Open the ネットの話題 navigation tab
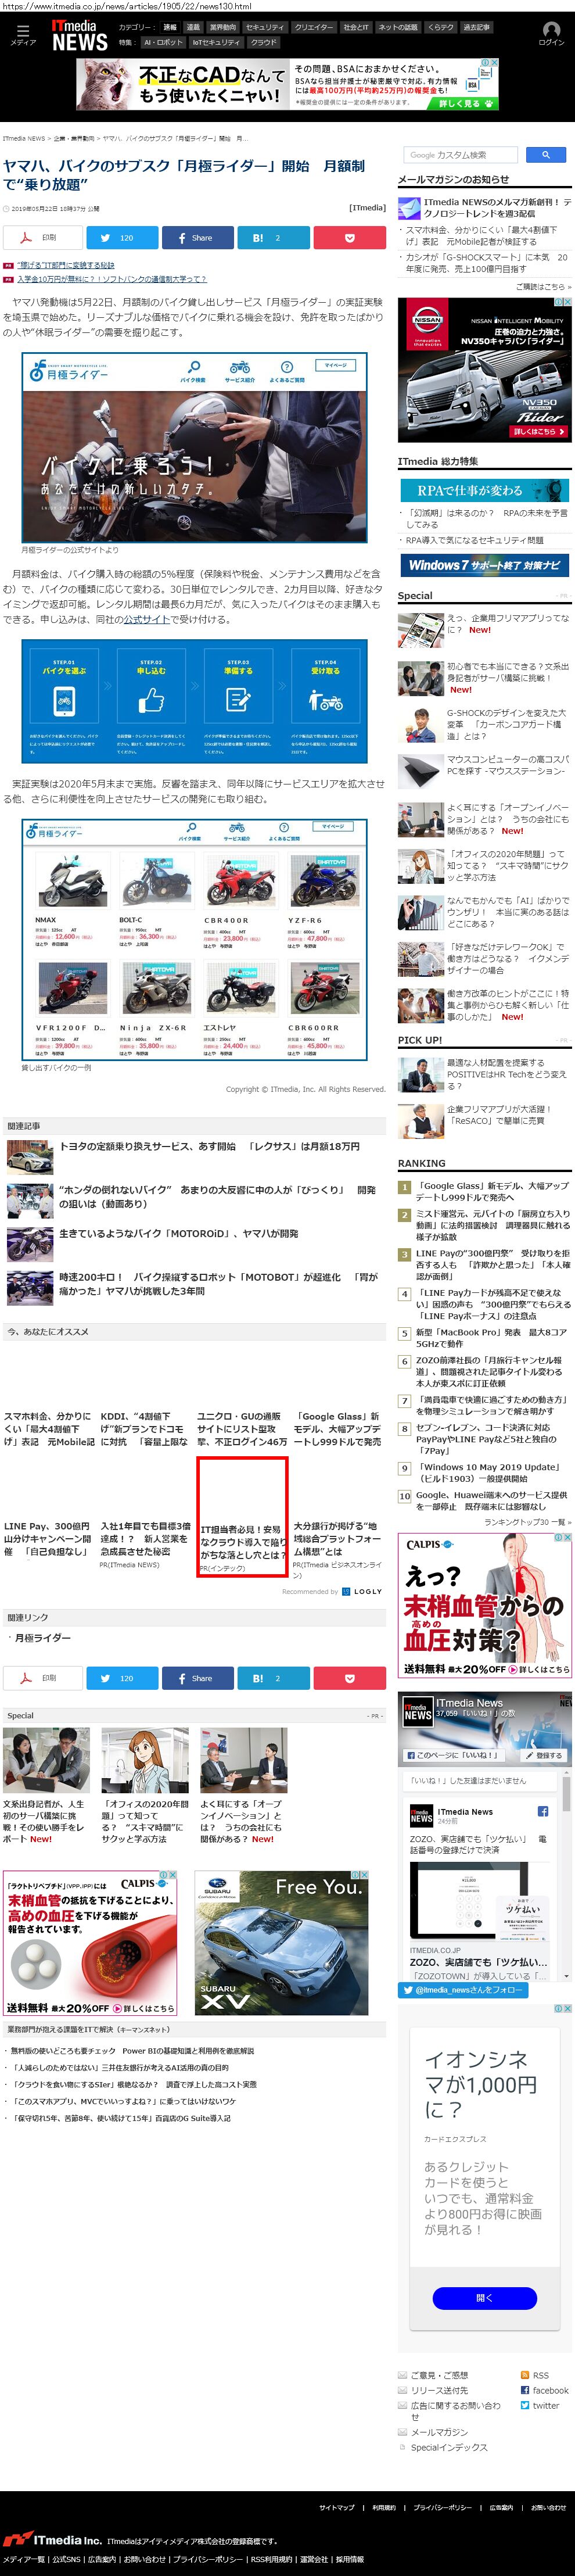The image size is (575, 2576). pos(398,28)
